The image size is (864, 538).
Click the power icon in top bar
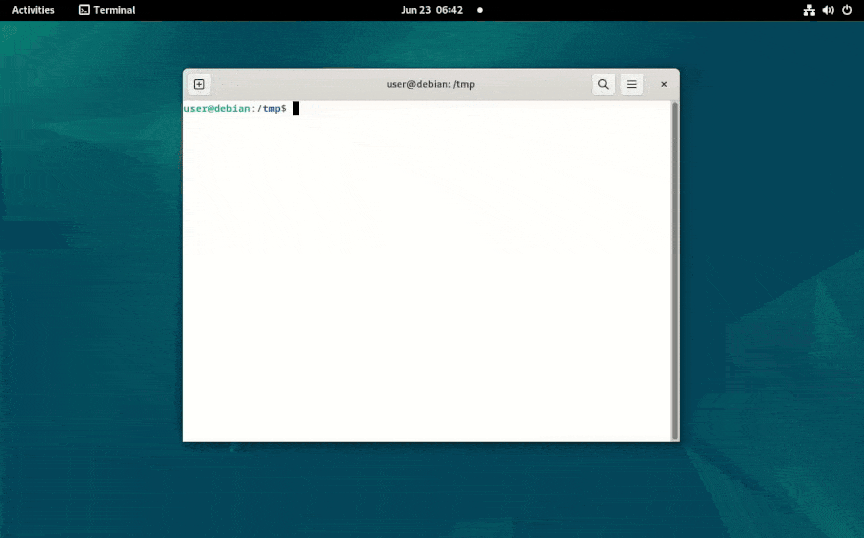847,10
